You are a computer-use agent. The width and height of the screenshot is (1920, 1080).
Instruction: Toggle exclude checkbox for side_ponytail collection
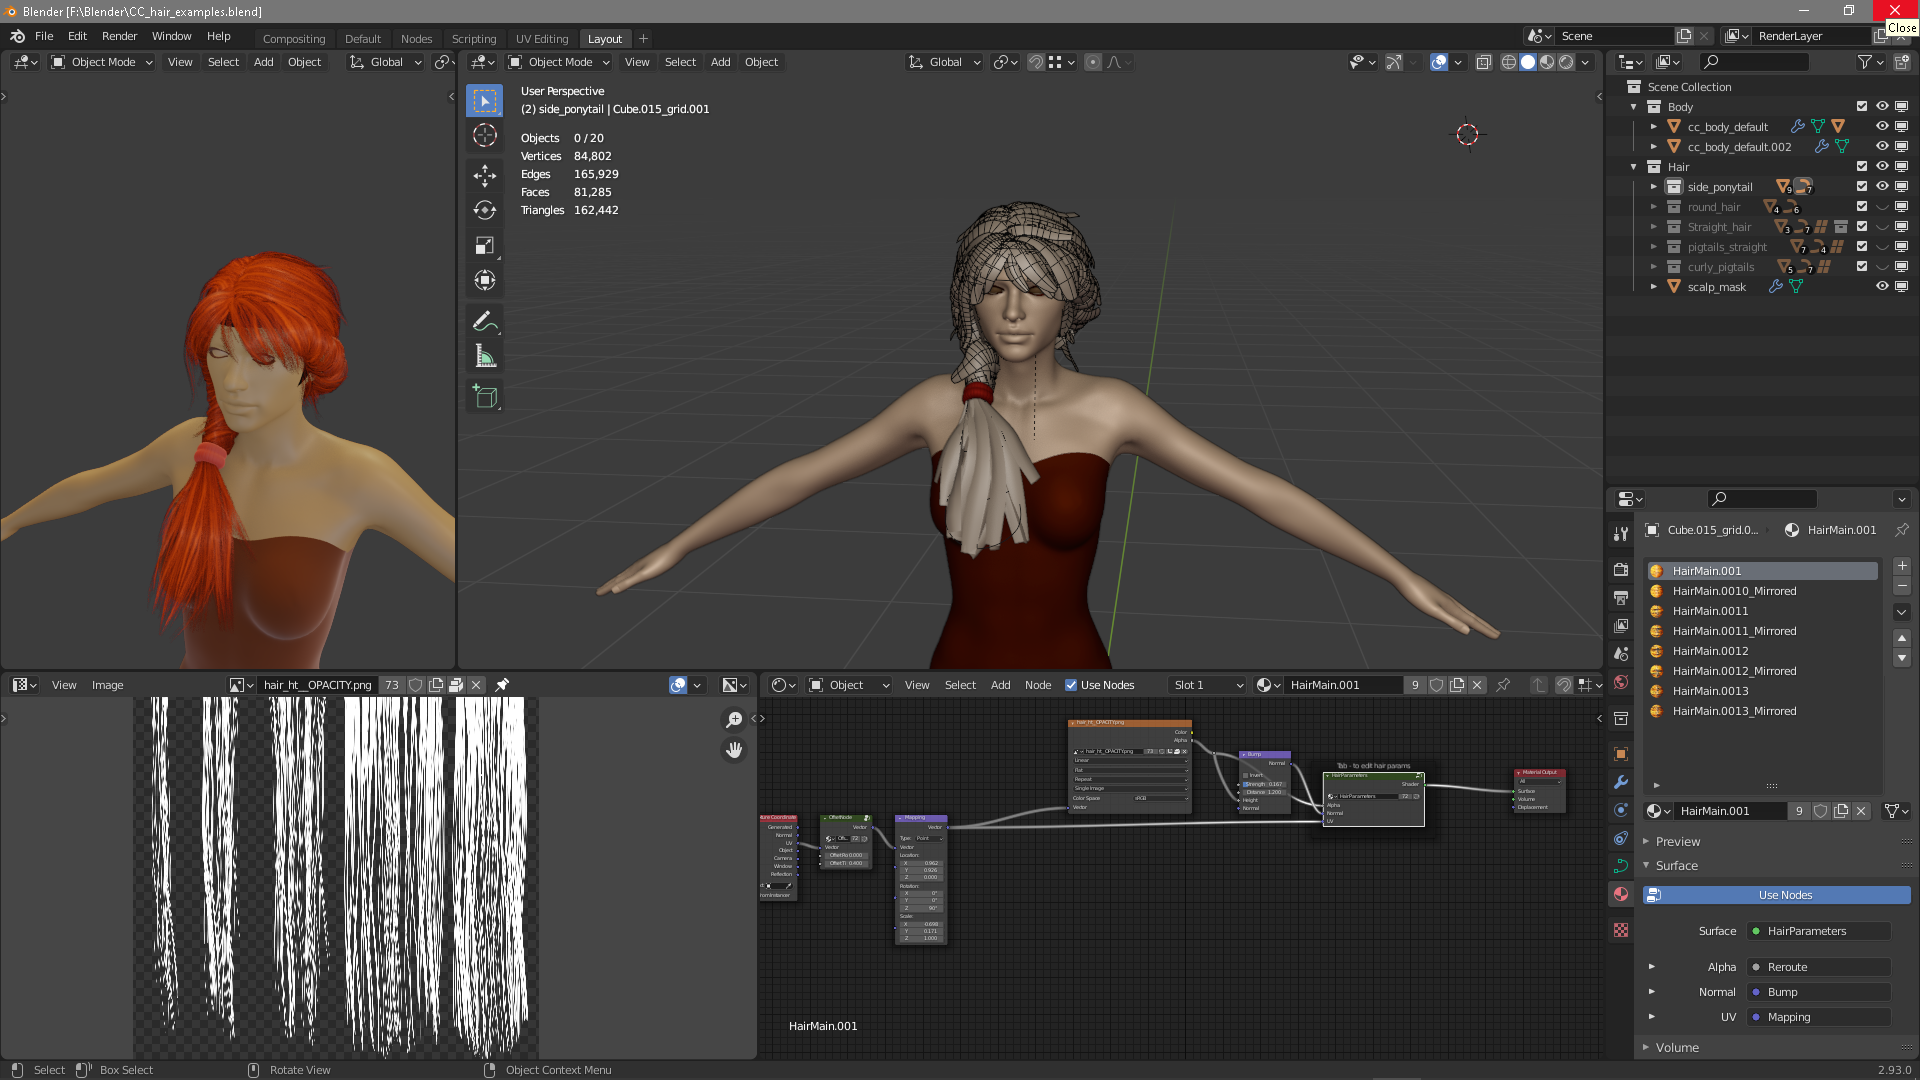point(1862,186)
